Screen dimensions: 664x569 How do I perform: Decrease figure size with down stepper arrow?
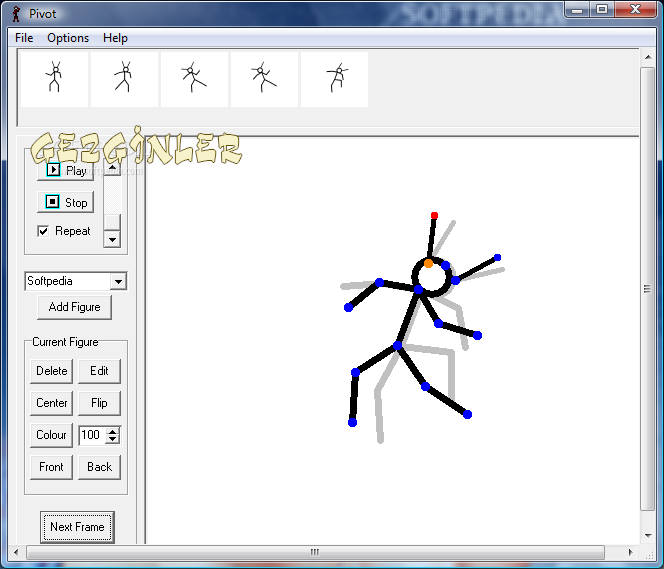tap(113, 439)
